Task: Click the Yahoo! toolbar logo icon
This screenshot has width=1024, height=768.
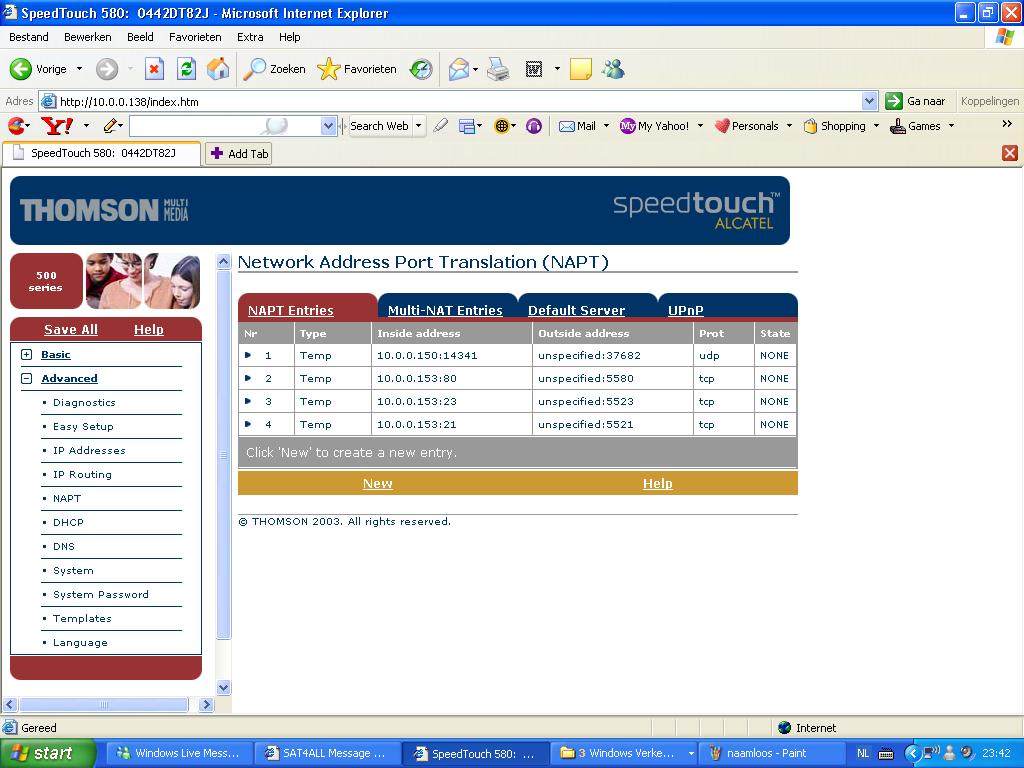Action: click(x=56, y=126)
